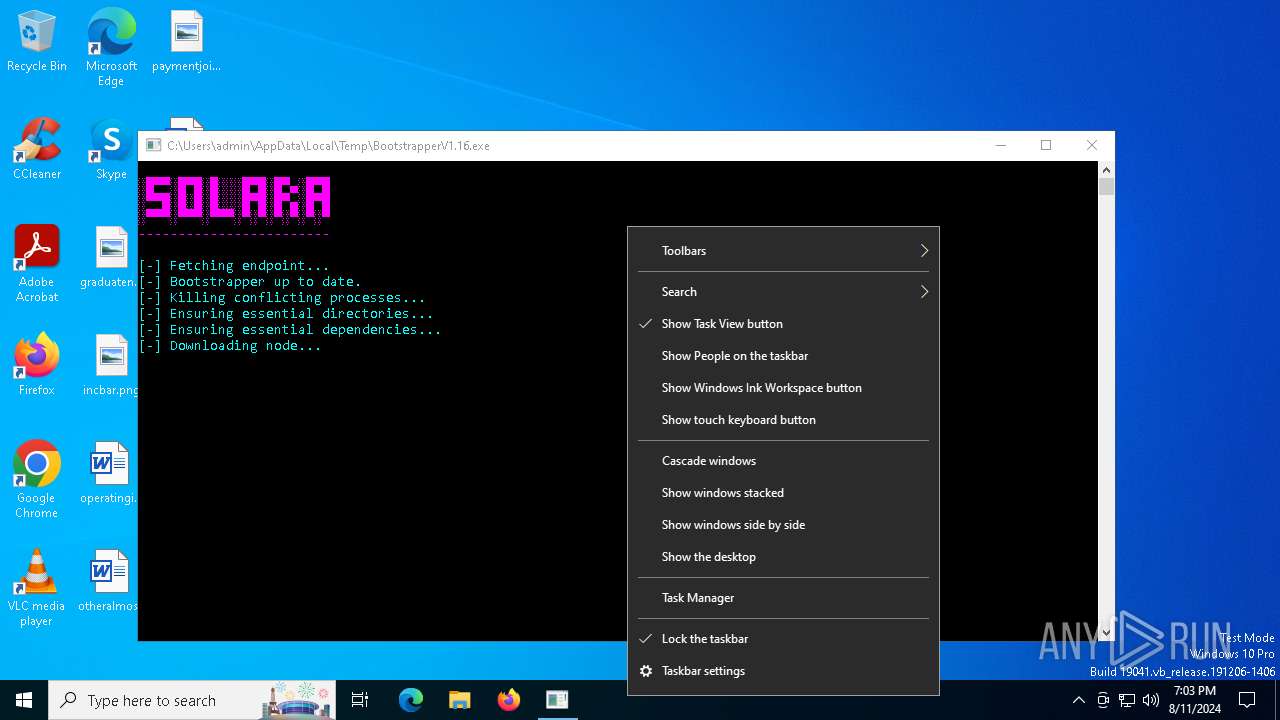Select the otheralmos Word document on desktop

(108, 582)
